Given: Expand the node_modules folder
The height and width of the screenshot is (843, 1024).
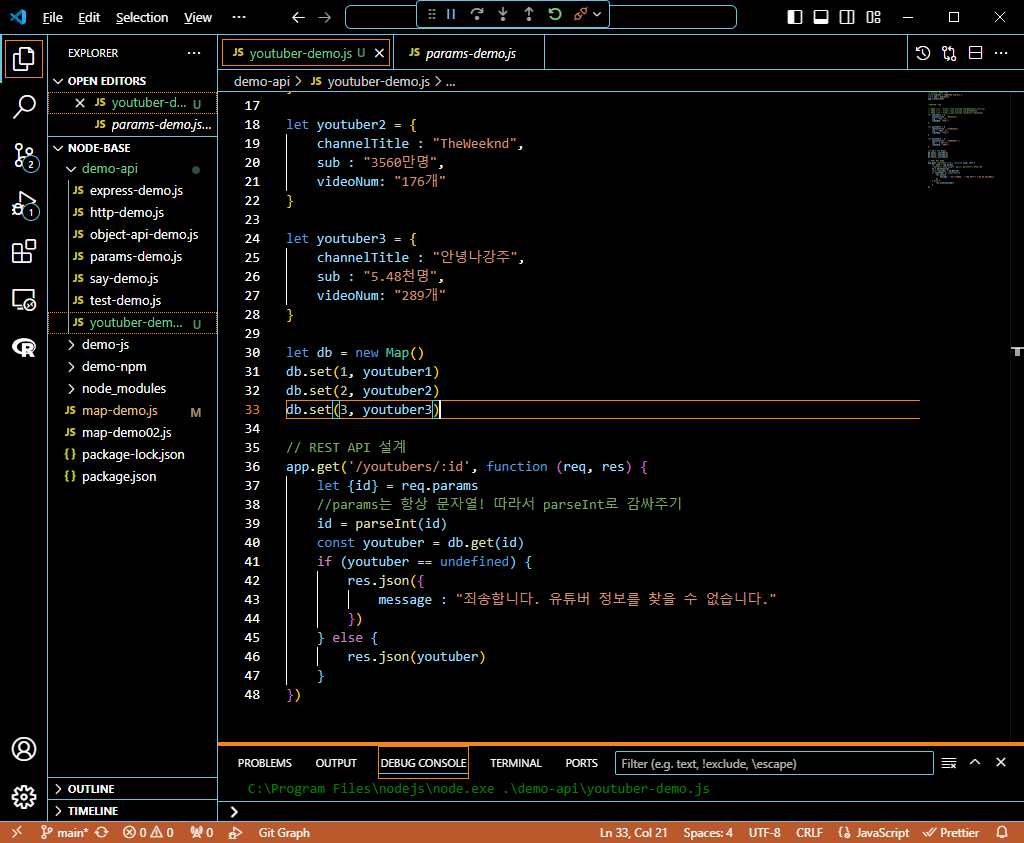Looking at the screenshot, I should (x=133, y=389).
